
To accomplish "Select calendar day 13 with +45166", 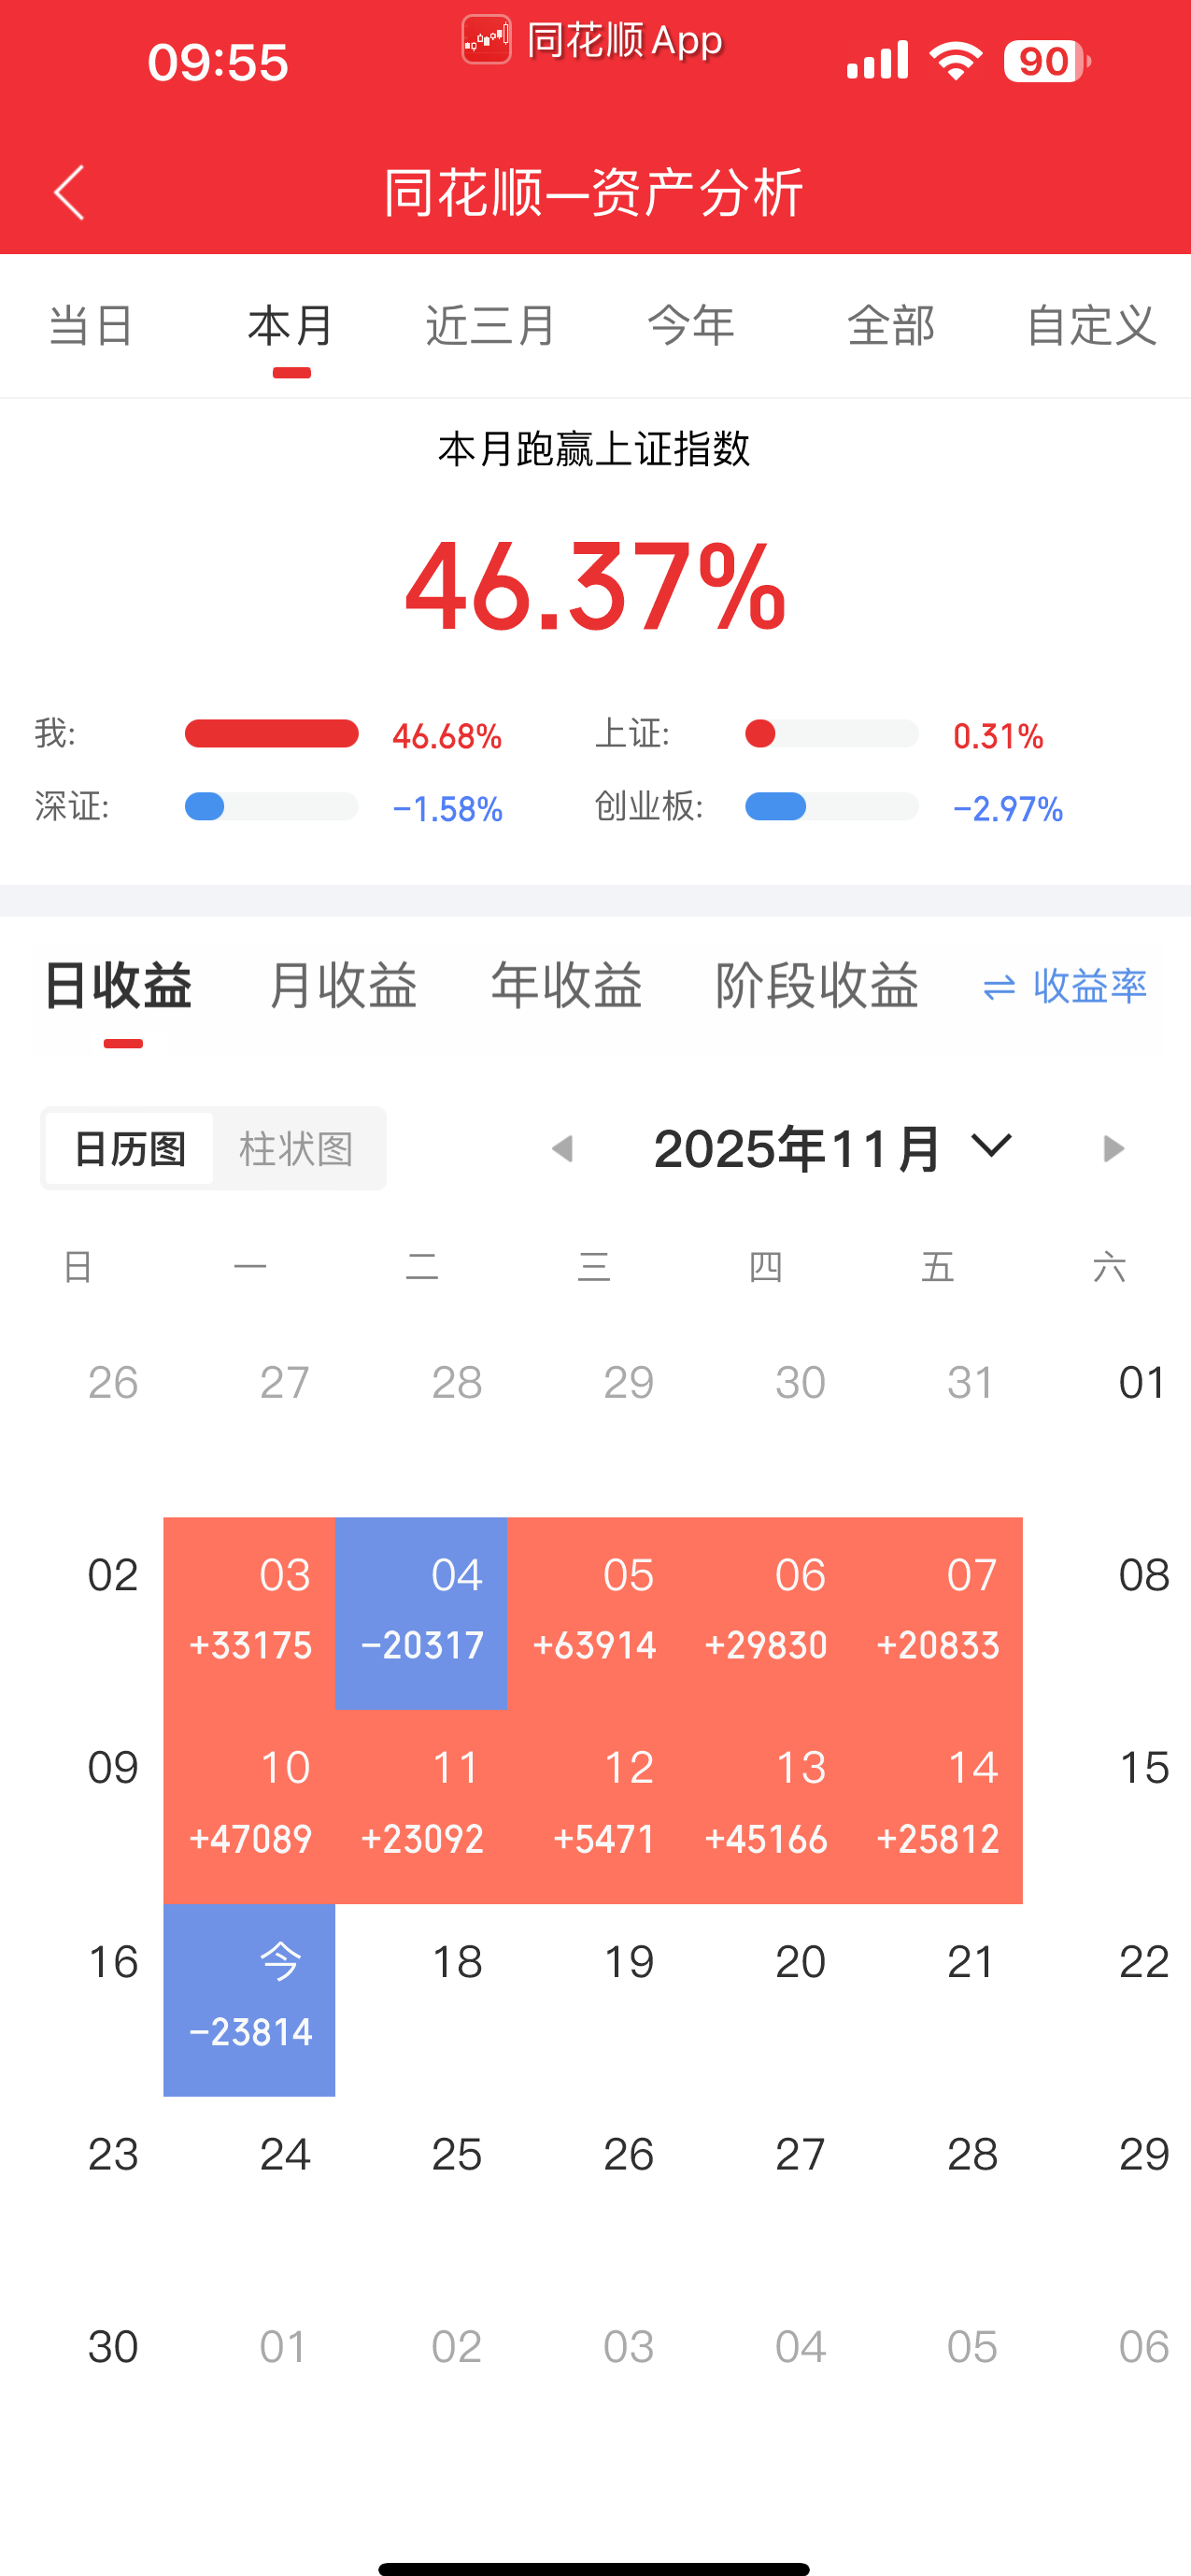I will (x=765, y=1806).
